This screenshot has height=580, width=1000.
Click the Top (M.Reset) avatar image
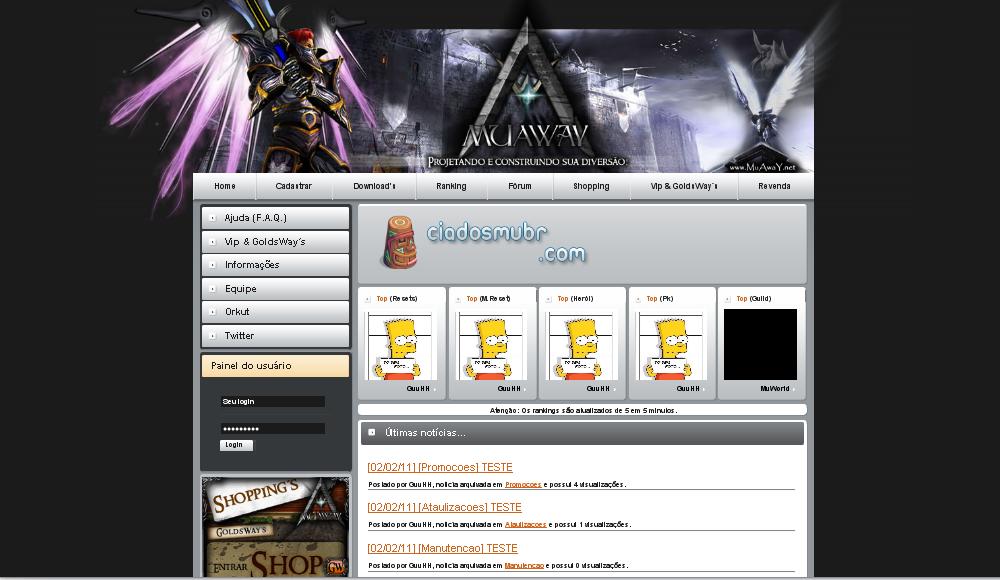(490, 346)
